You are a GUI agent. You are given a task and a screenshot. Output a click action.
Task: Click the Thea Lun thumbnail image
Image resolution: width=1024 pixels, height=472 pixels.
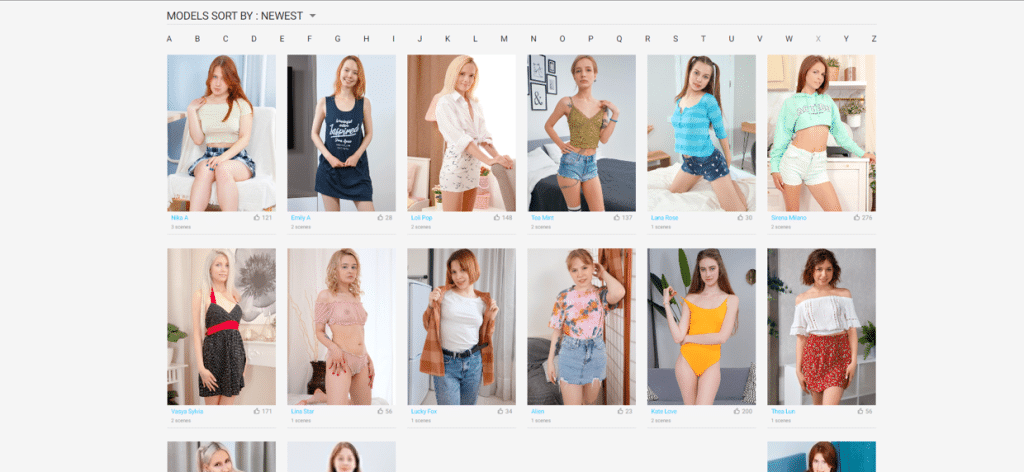(822, 326)
